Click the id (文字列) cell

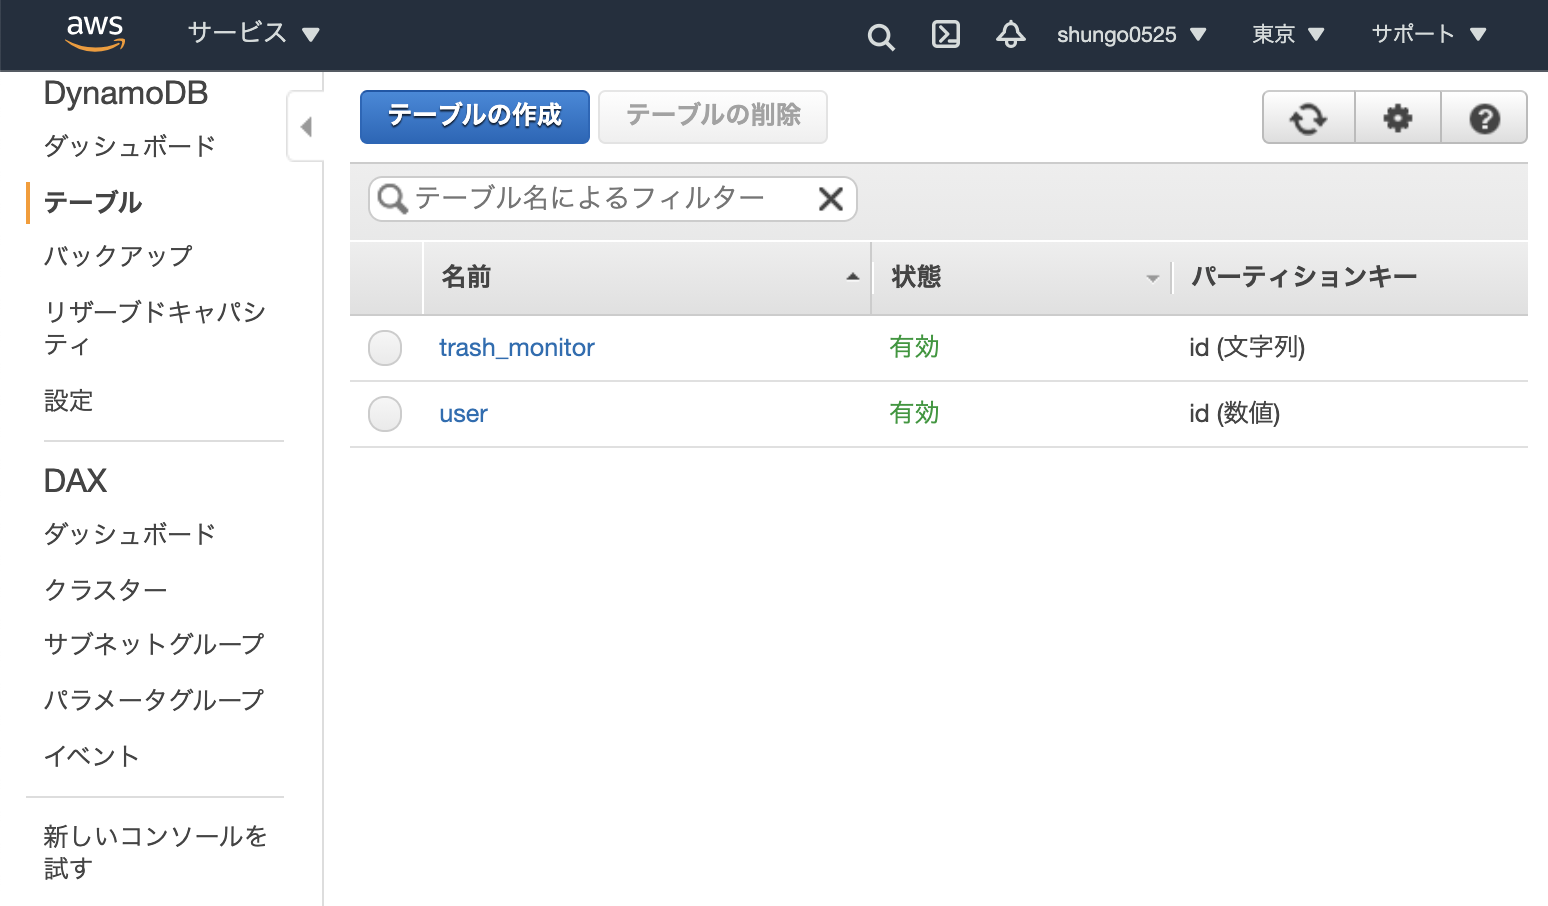1247,347
